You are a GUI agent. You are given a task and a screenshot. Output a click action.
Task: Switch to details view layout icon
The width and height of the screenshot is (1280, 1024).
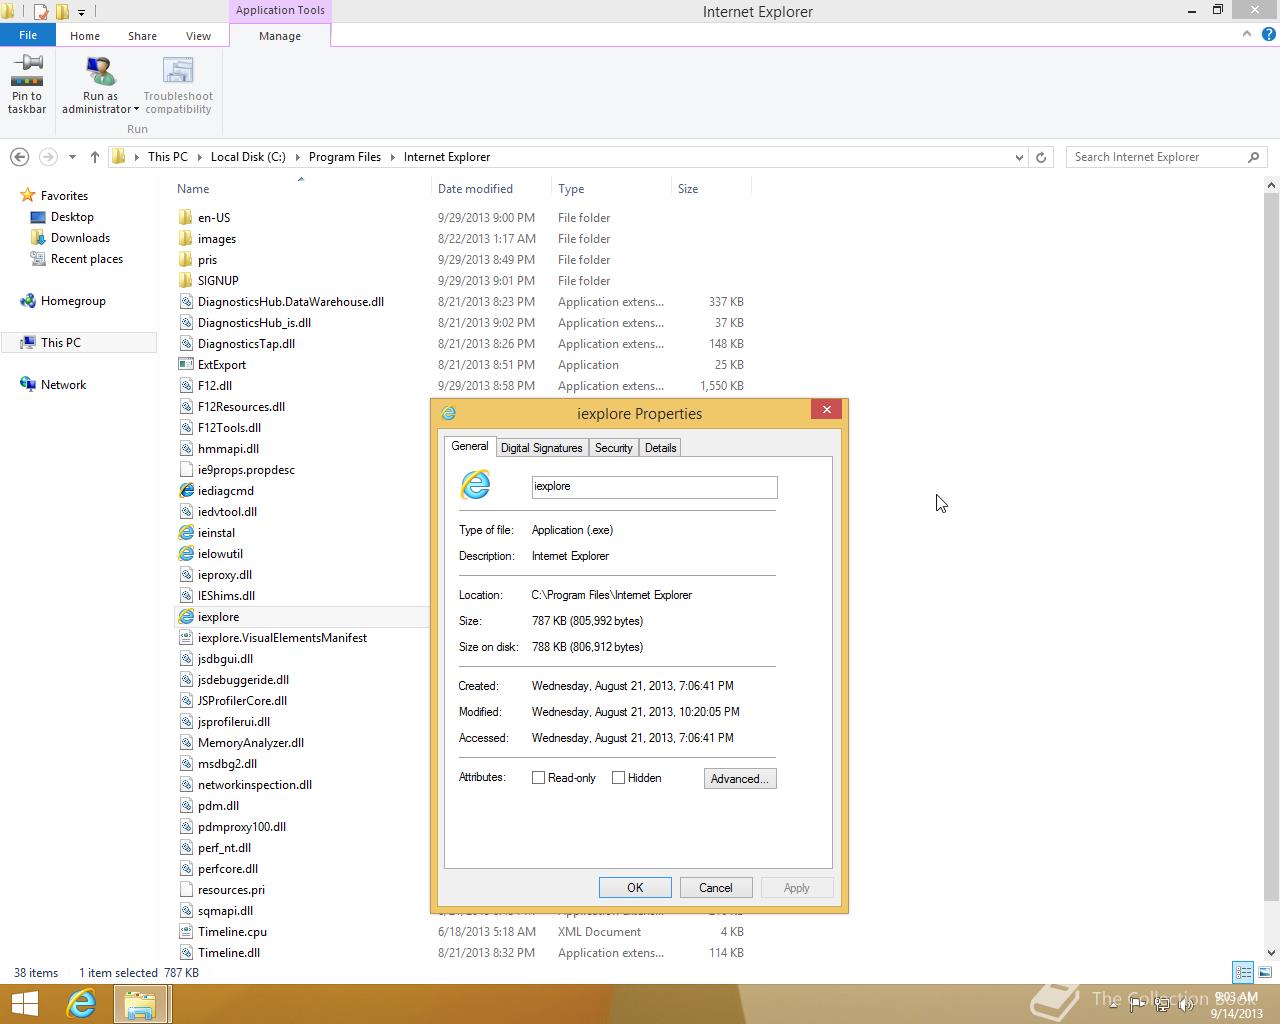1243,972
